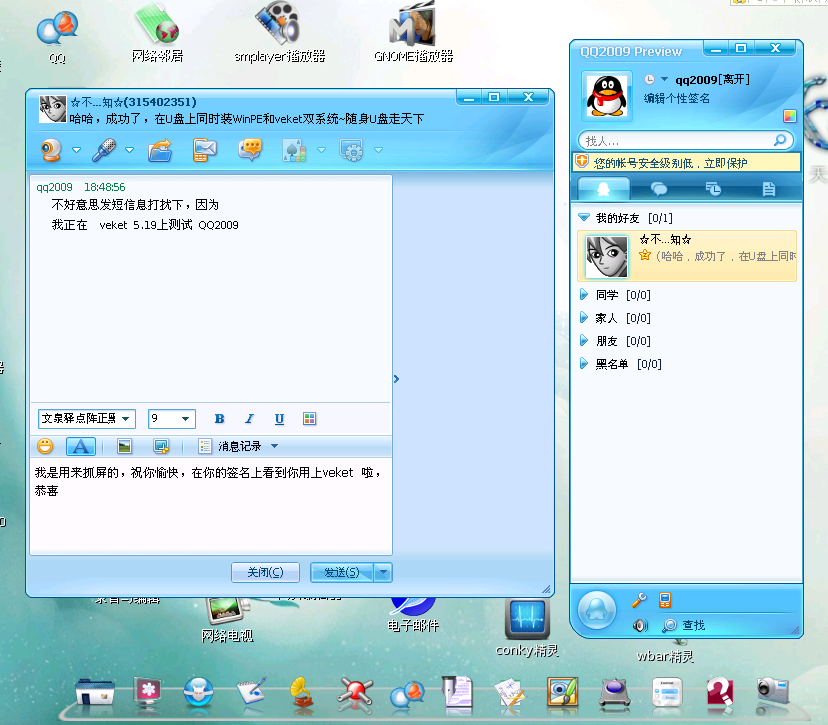Open the online status dropdown beside qq2009
This screenshot has height=725, width=828.
pos(664,79)
